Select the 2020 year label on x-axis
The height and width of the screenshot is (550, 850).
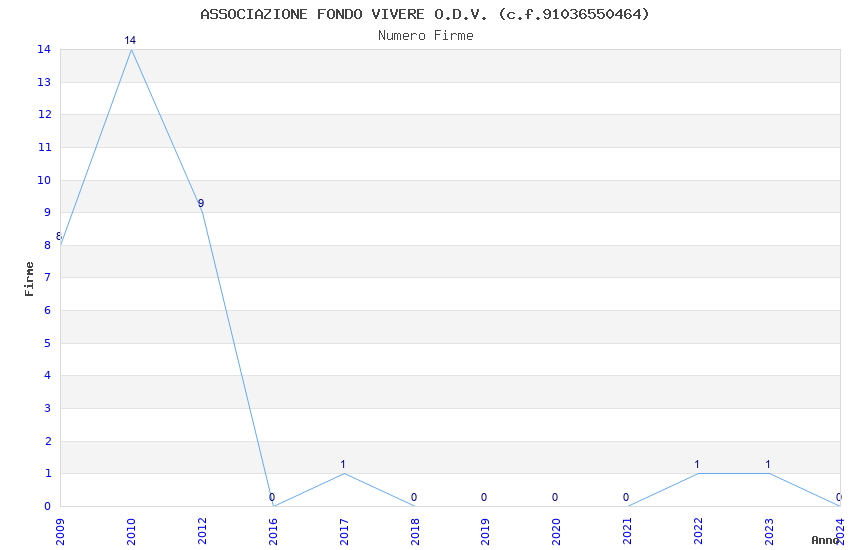(556, 531)
